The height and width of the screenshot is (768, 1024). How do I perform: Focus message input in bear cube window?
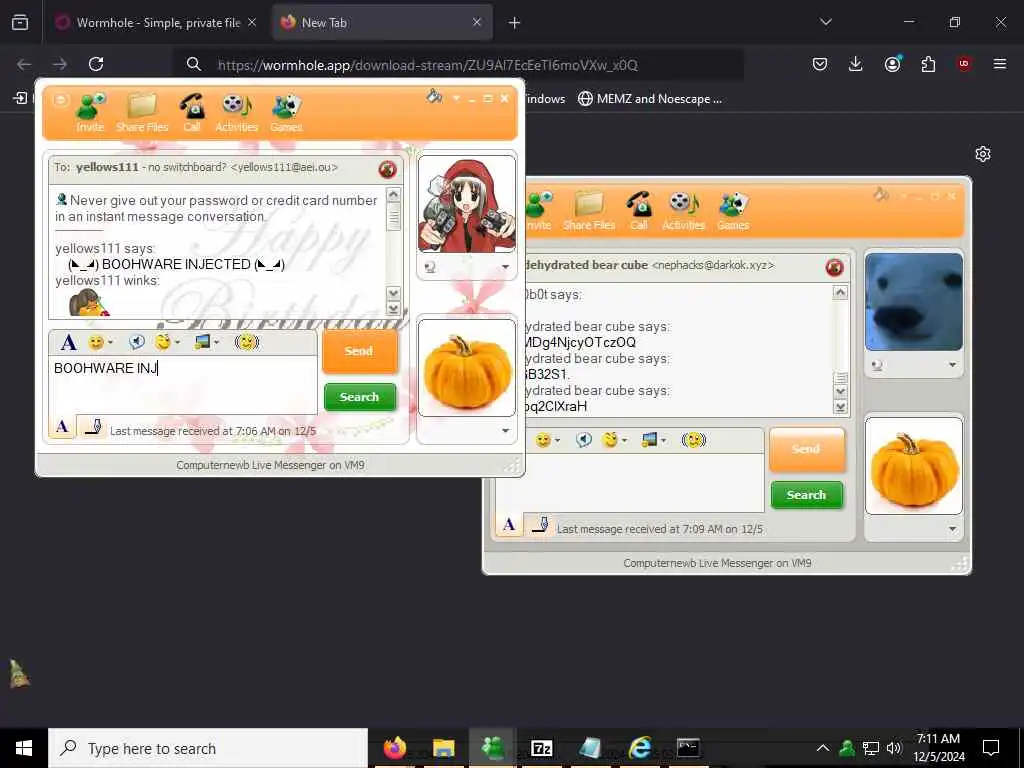[630, 483]
